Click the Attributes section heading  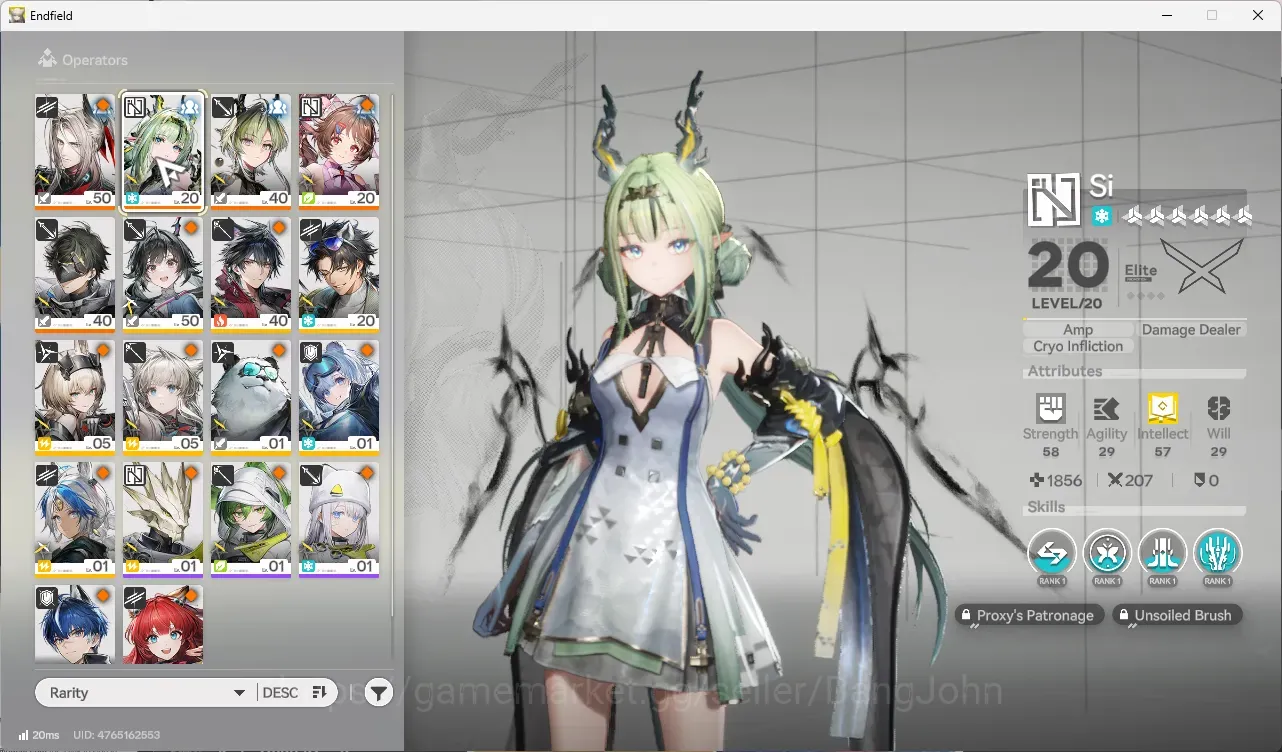[x=1065, y=371]
